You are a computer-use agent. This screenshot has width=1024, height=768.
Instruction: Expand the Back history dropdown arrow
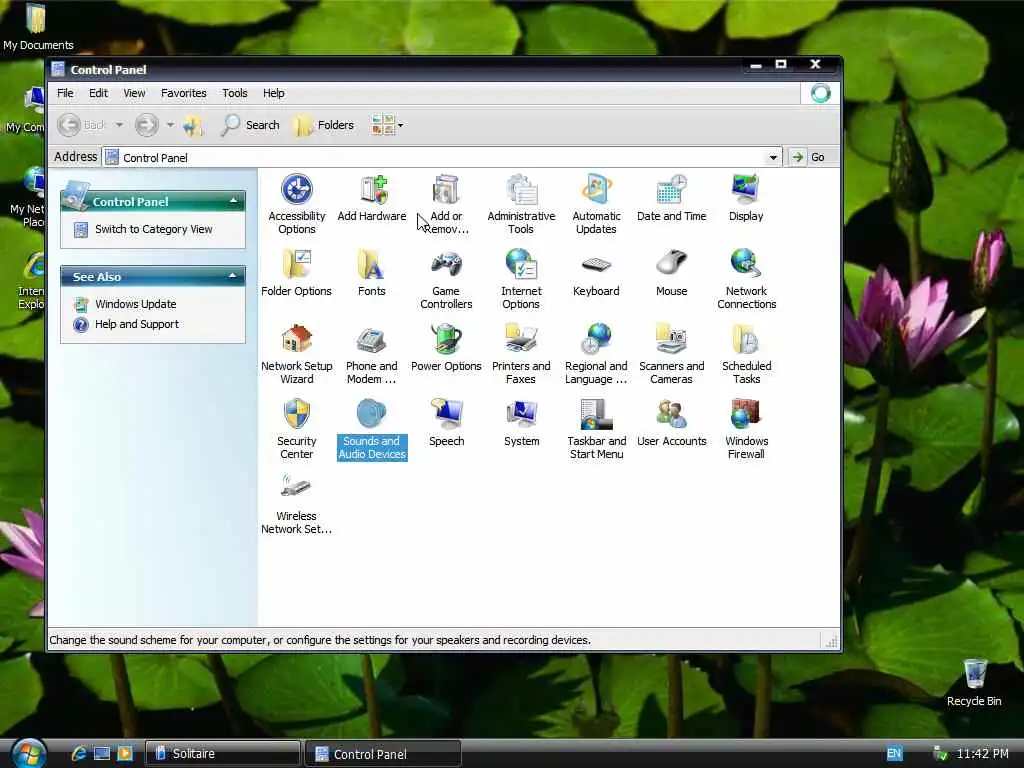pyautogui.click(x=119, y=125)
